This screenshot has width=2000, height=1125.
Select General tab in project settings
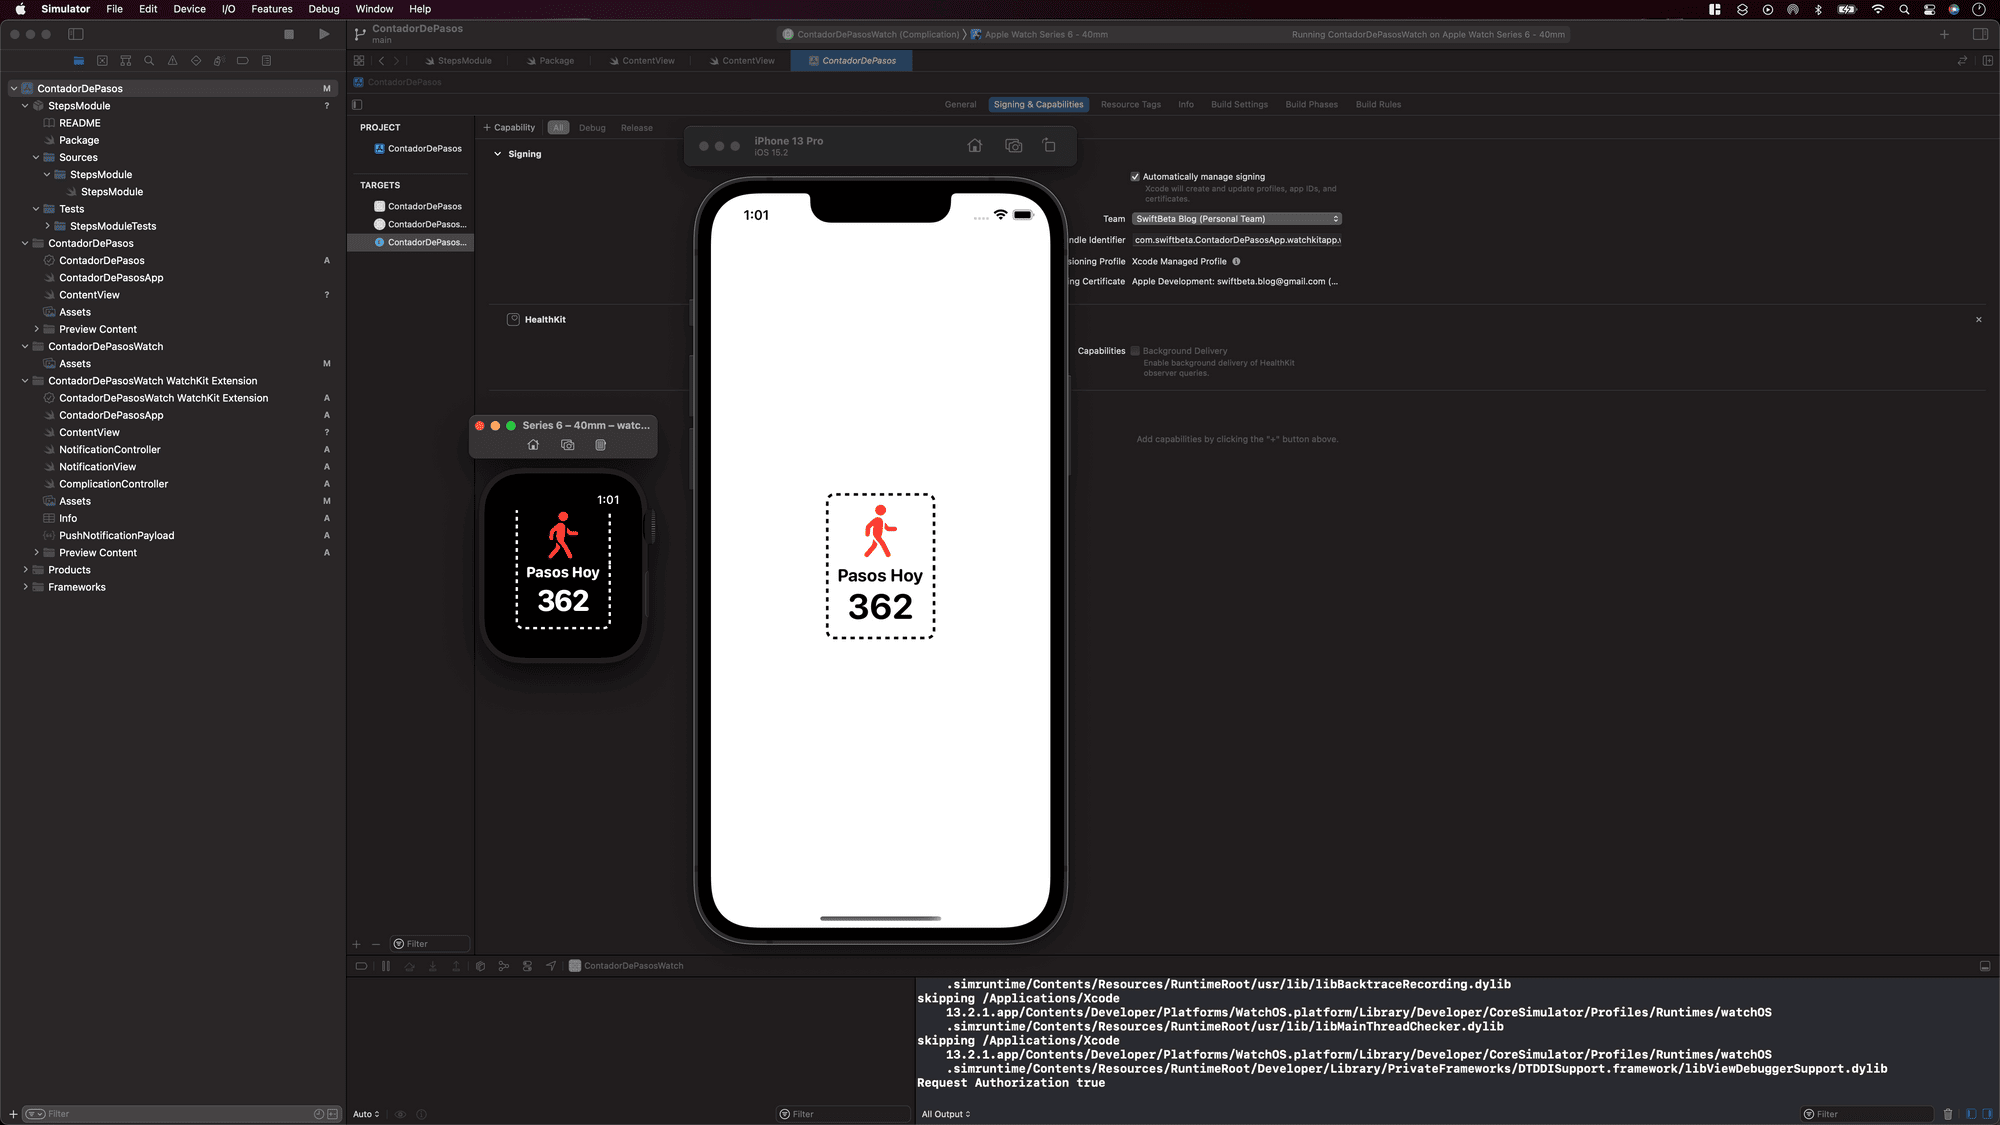pyautogui.click(x=957, y=104)
